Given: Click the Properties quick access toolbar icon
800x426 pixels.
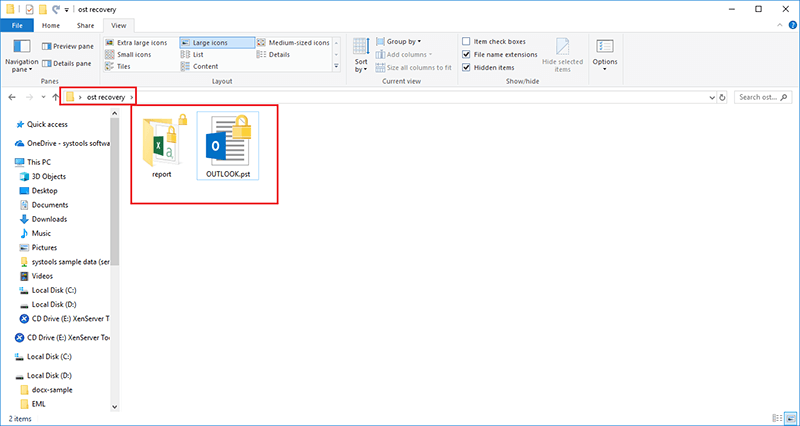Looking at the screenshot, I should tap(30, 9).
